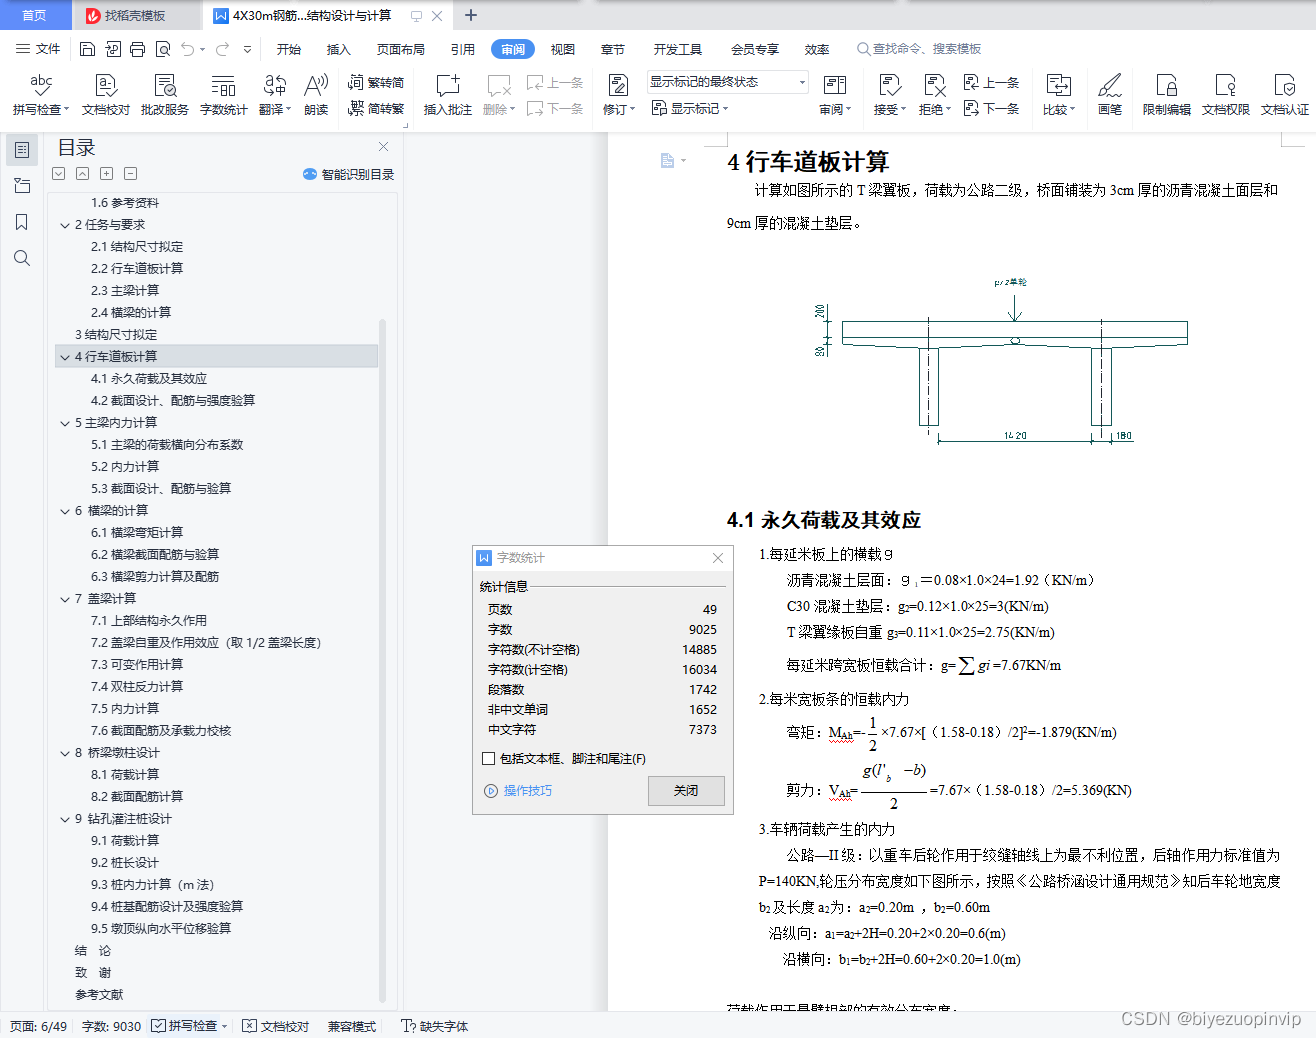Open the 文件 menu
The height and width of the screenshot is (1038, 1316).
pos(38,49)
